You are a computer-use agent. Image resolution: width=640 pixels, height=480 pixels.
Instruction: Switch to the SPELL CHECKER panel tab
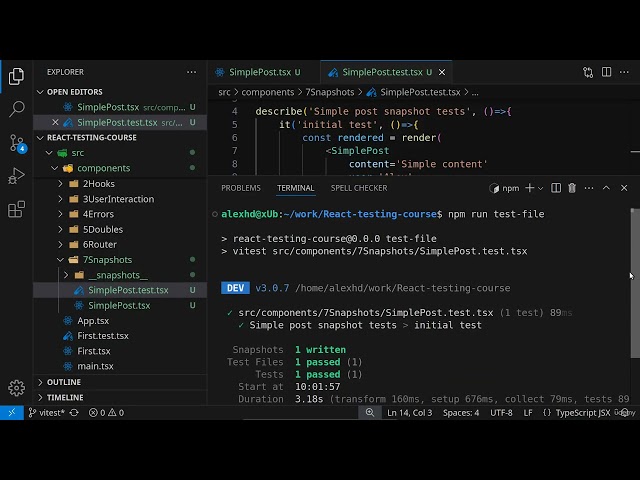359,188
